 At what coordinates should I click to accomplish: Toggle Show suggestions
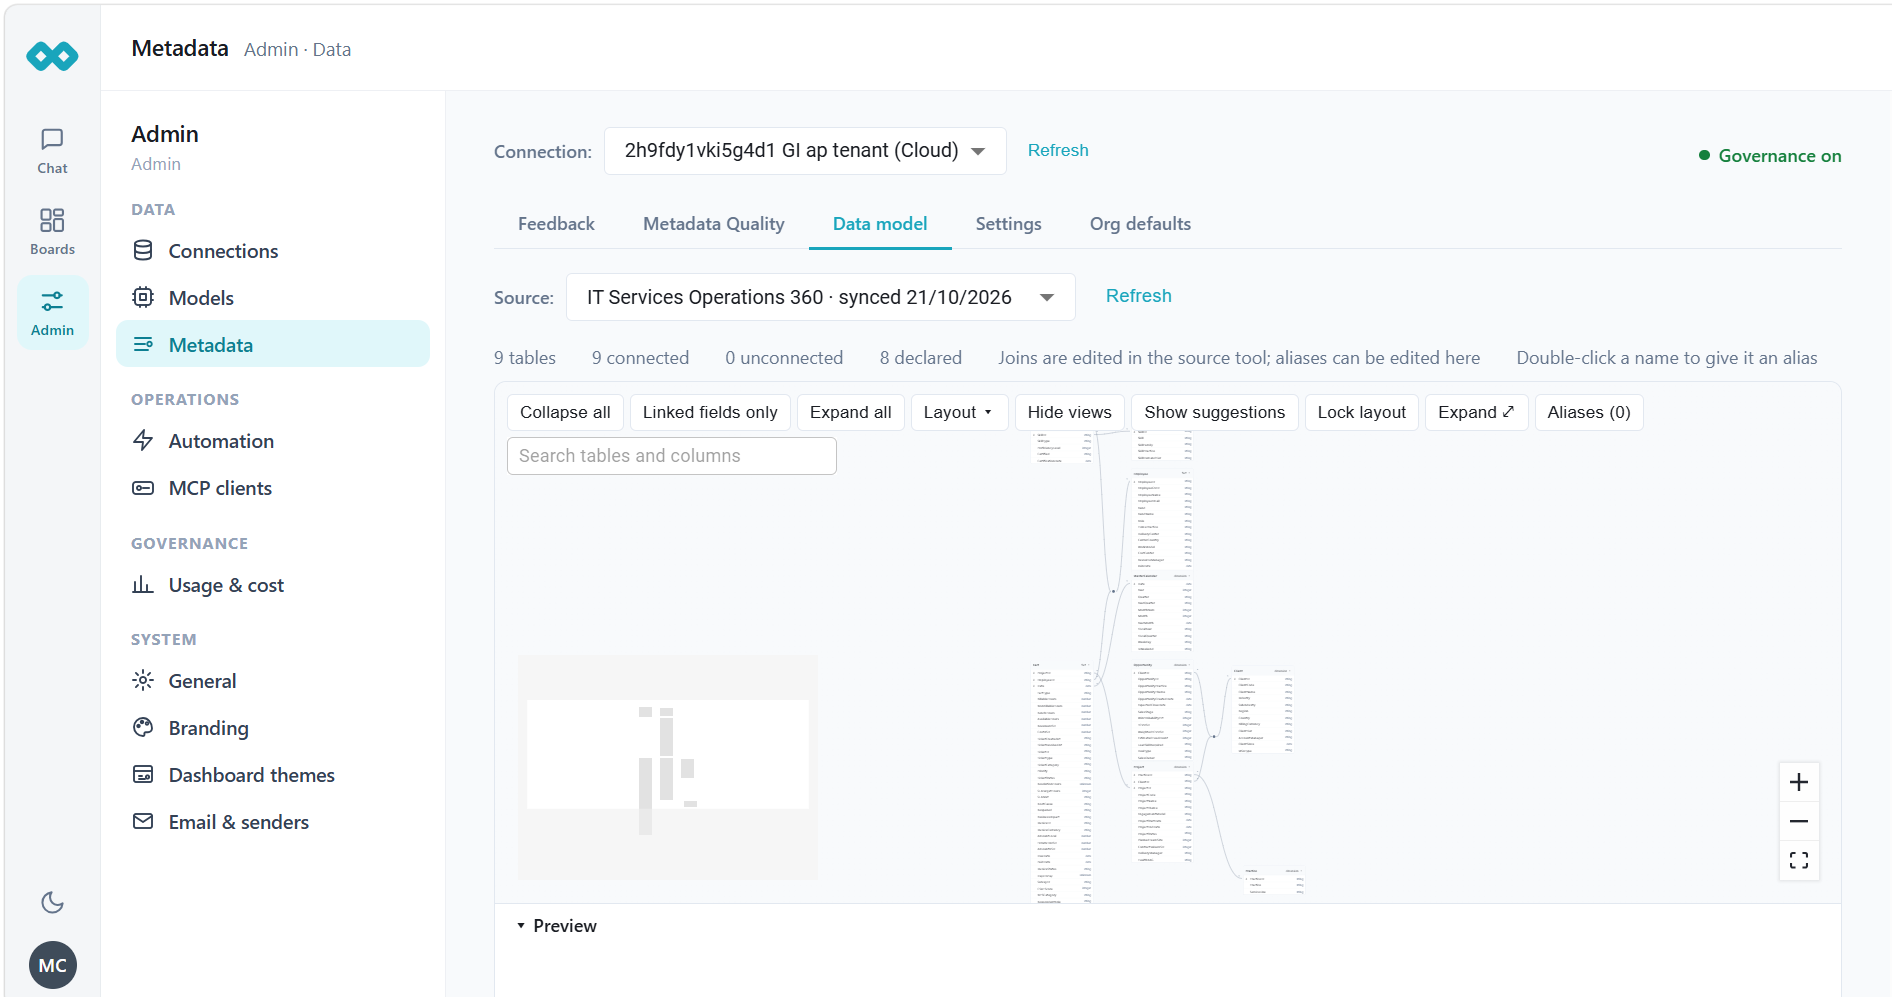(1214, 412)
